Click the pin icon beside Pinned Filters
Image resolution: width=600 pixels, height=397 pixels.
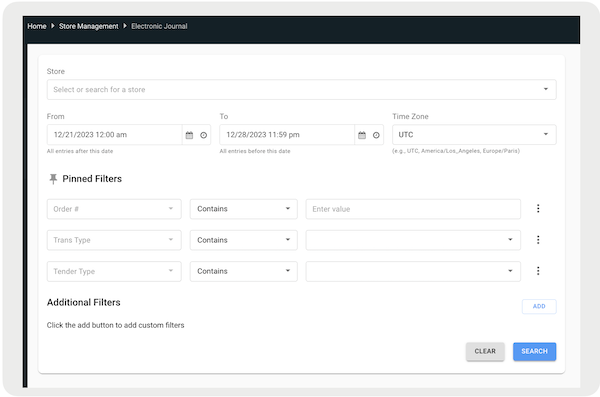[x=53, y=179]
